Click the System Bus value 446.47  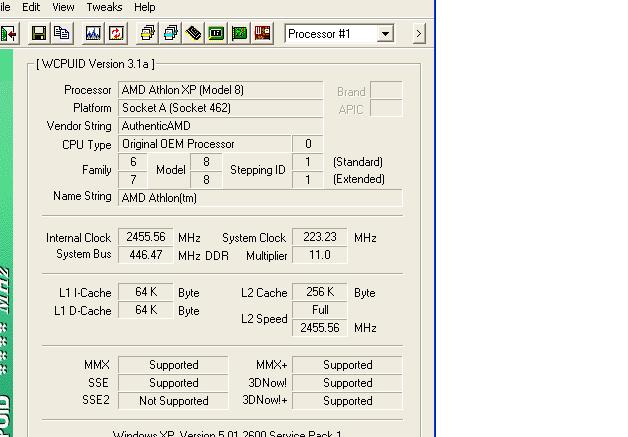pyautogui.click(x=146, y=255)
